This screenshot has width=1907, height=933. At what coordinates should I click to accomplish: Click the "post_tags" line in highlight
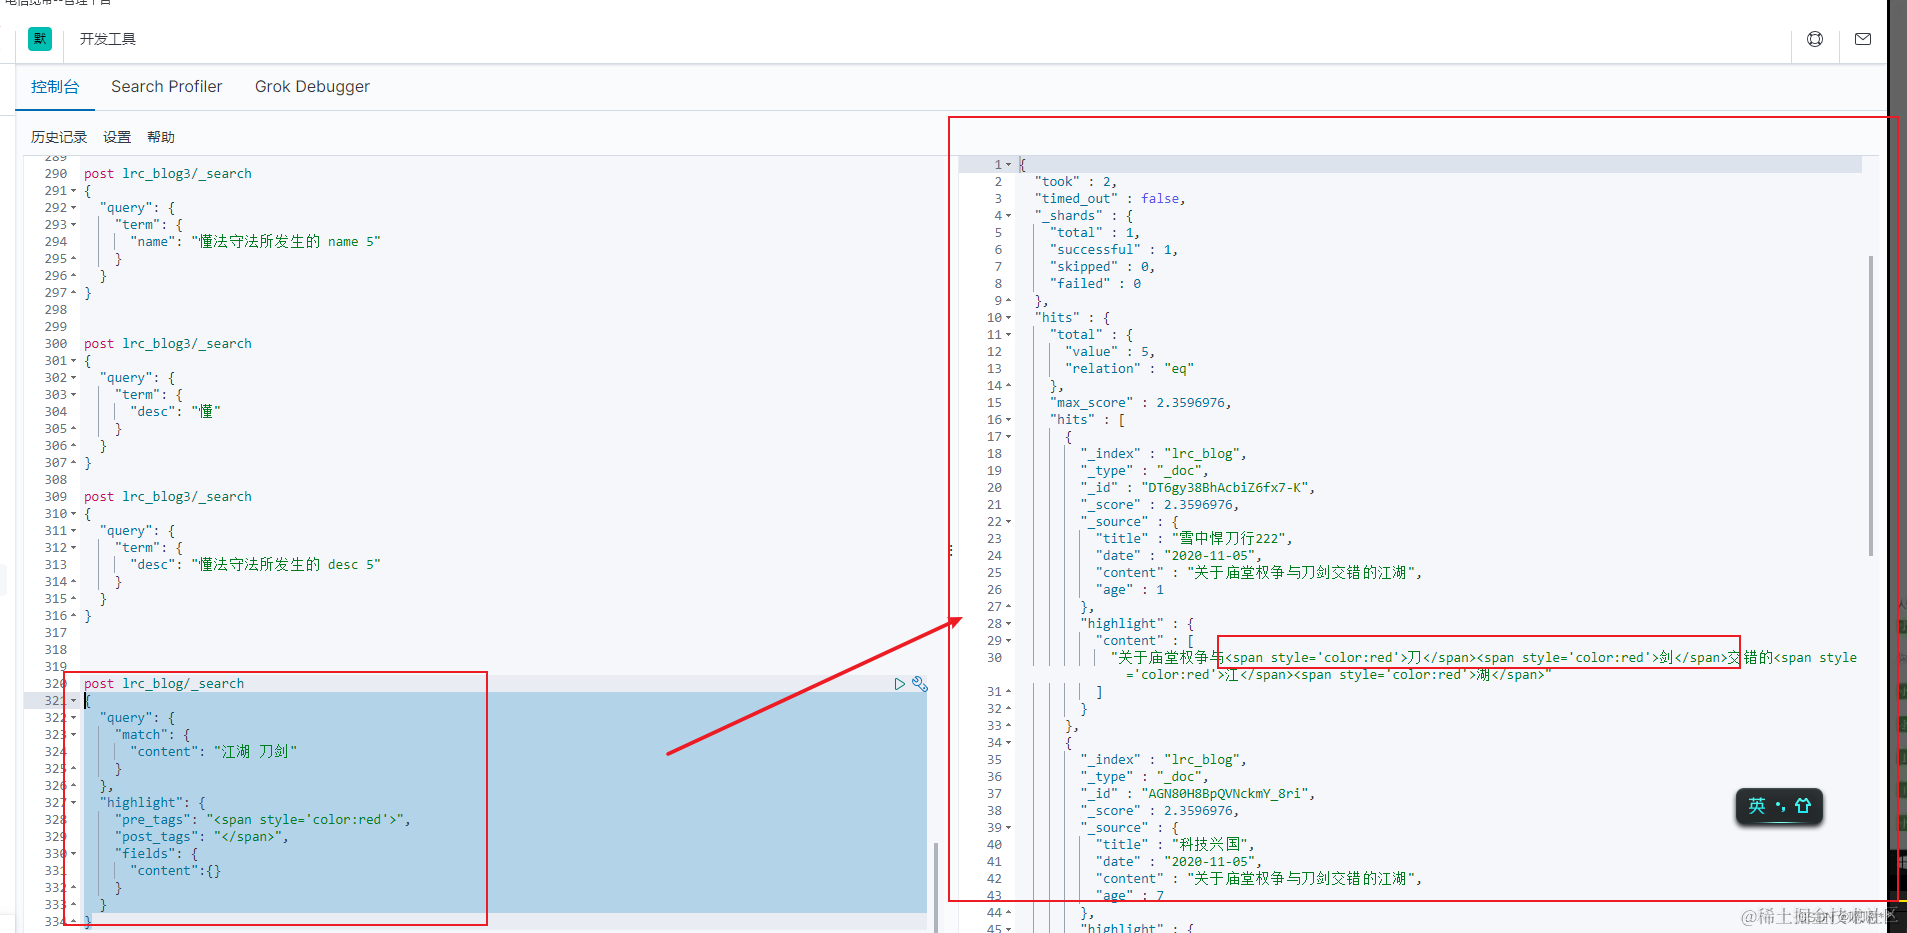coord(202,837)
